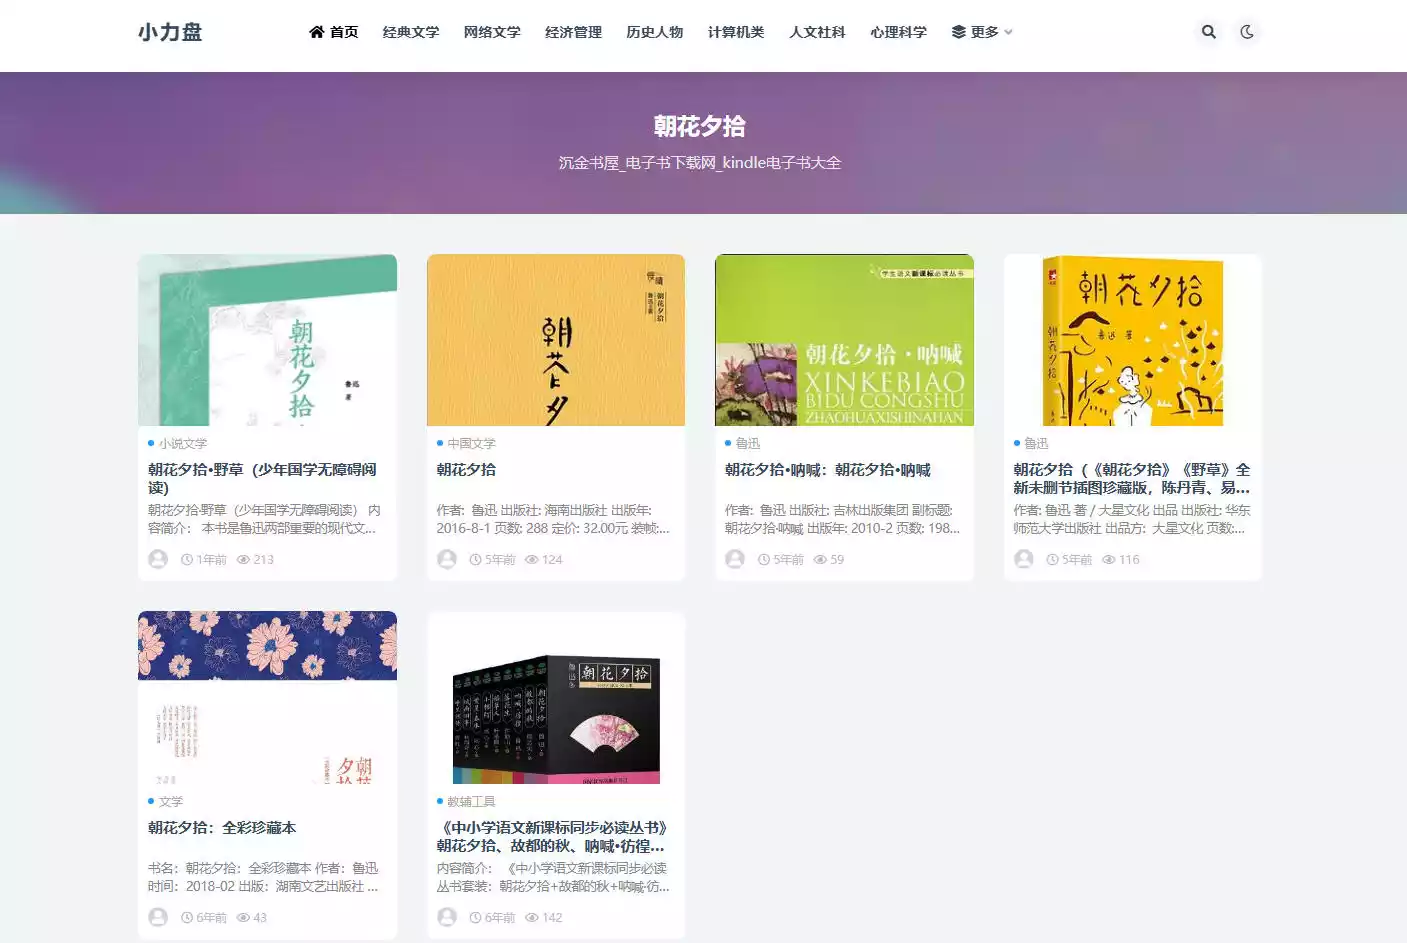The image size is (1407, 943).
Task: Select the 小说文学 category tag
Action: 183,443
